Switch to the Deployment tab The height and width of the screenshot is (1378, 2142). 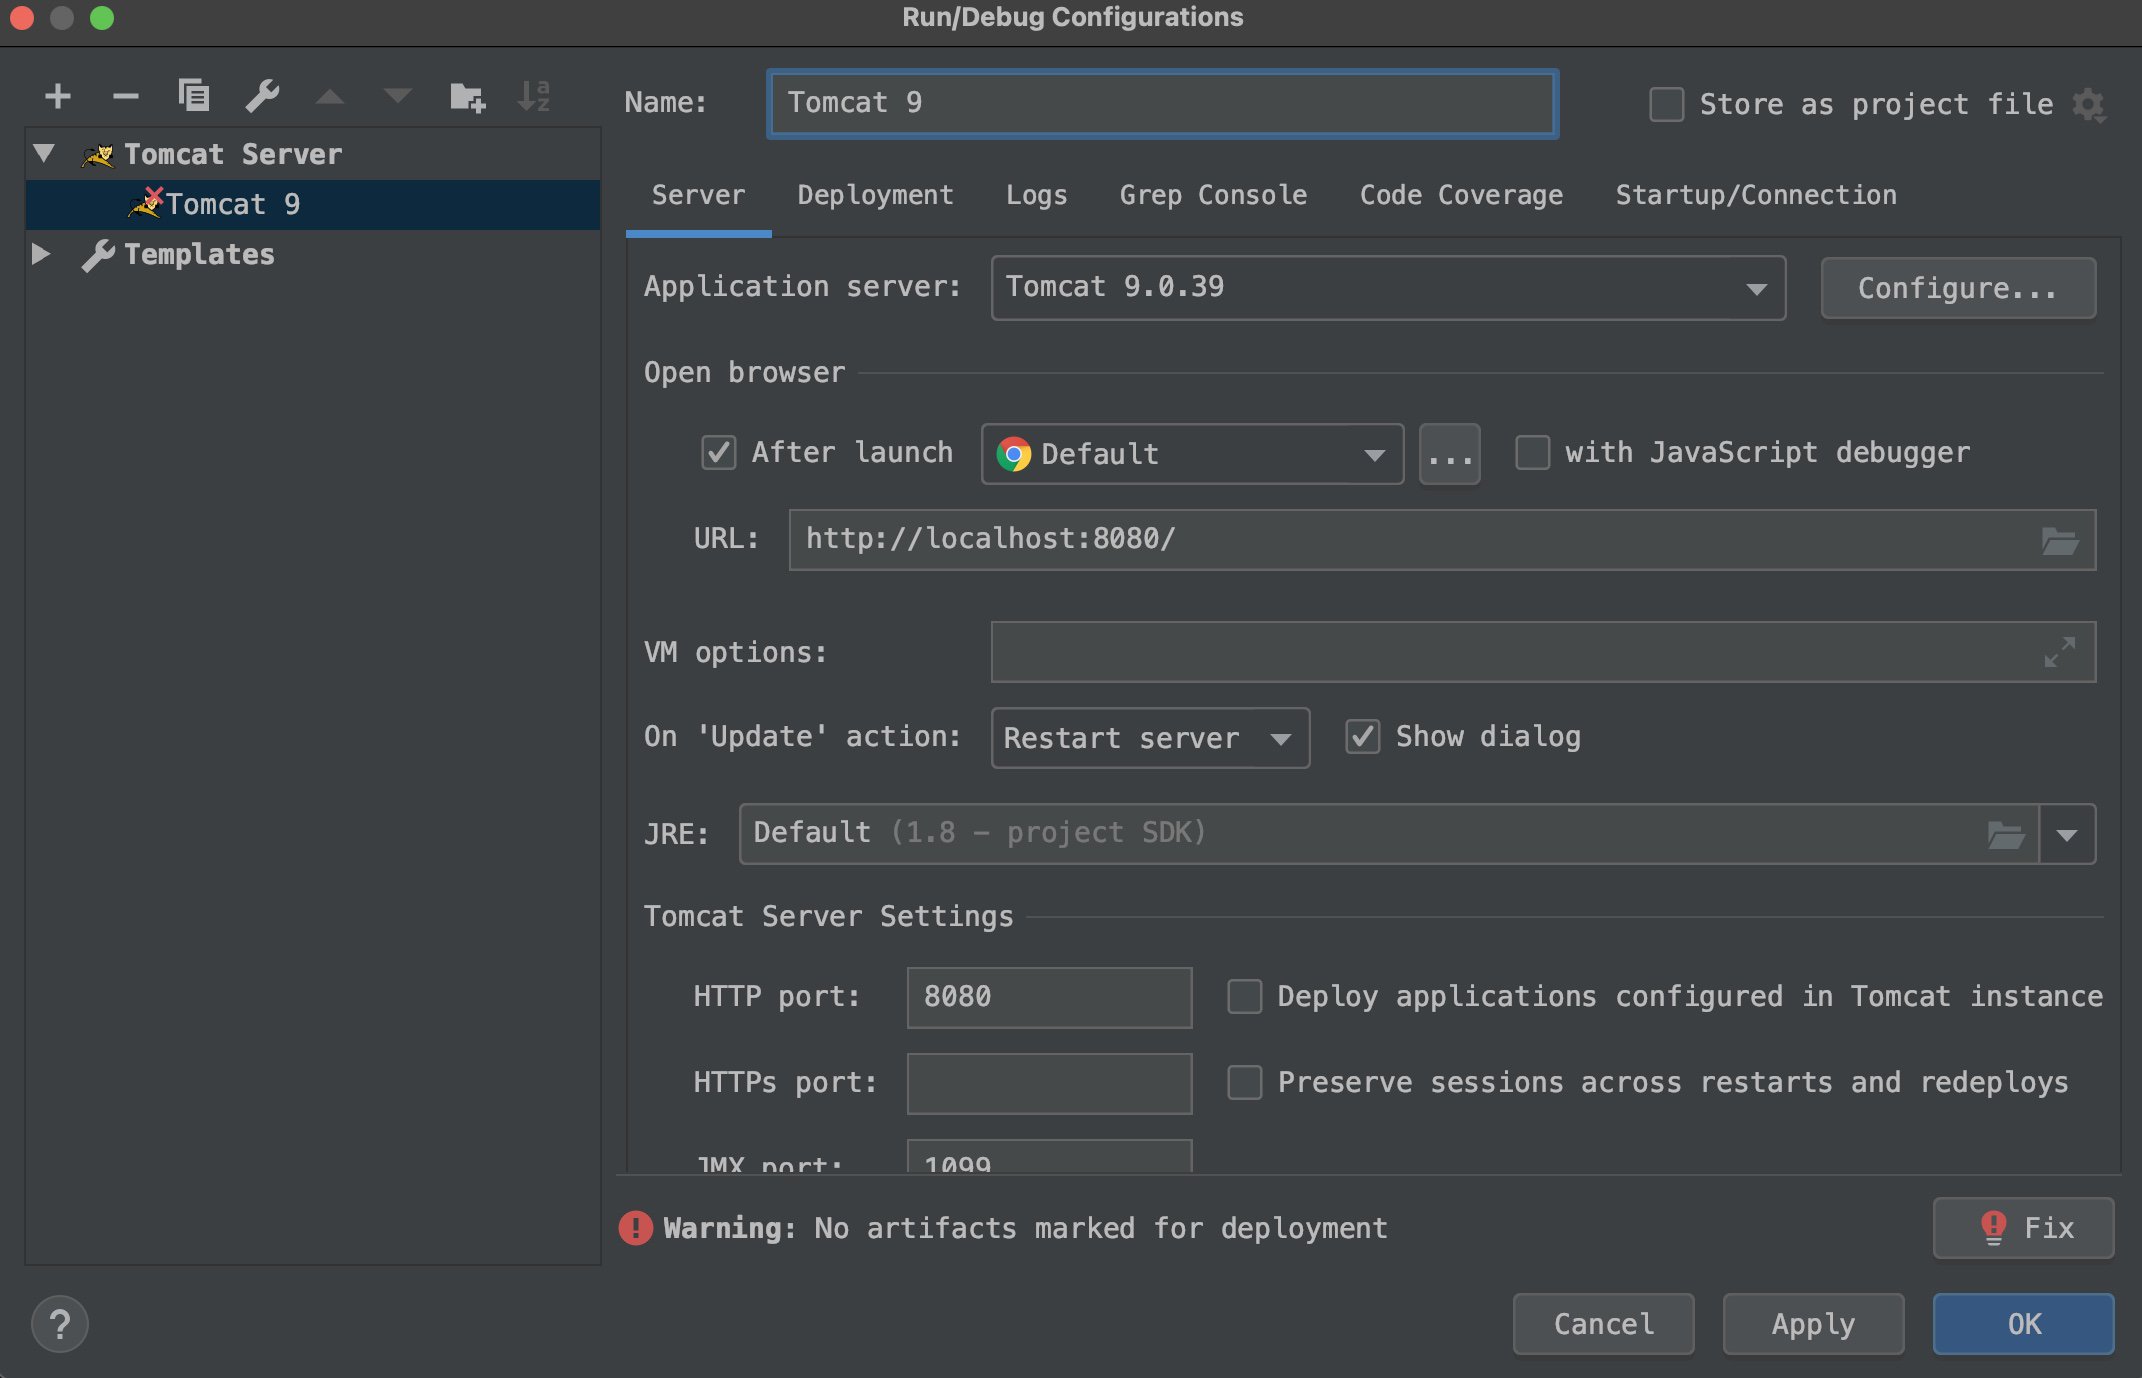click(x=876, y=195)
